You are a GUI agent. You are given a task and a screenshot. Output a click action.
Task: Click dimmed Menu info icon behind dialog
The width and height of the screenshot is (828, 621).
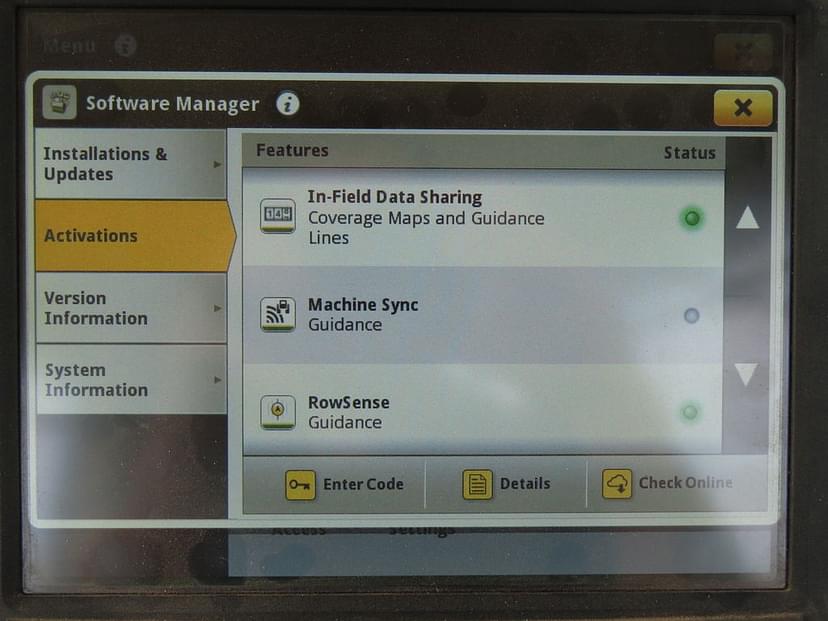pos(126,45)
